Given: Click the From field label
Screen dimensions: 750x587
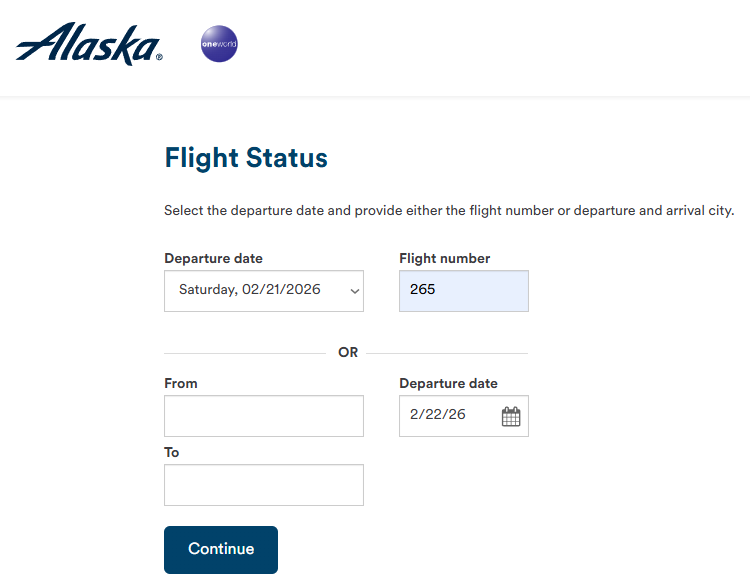Looking at the screenshot, I should point(181,383).
